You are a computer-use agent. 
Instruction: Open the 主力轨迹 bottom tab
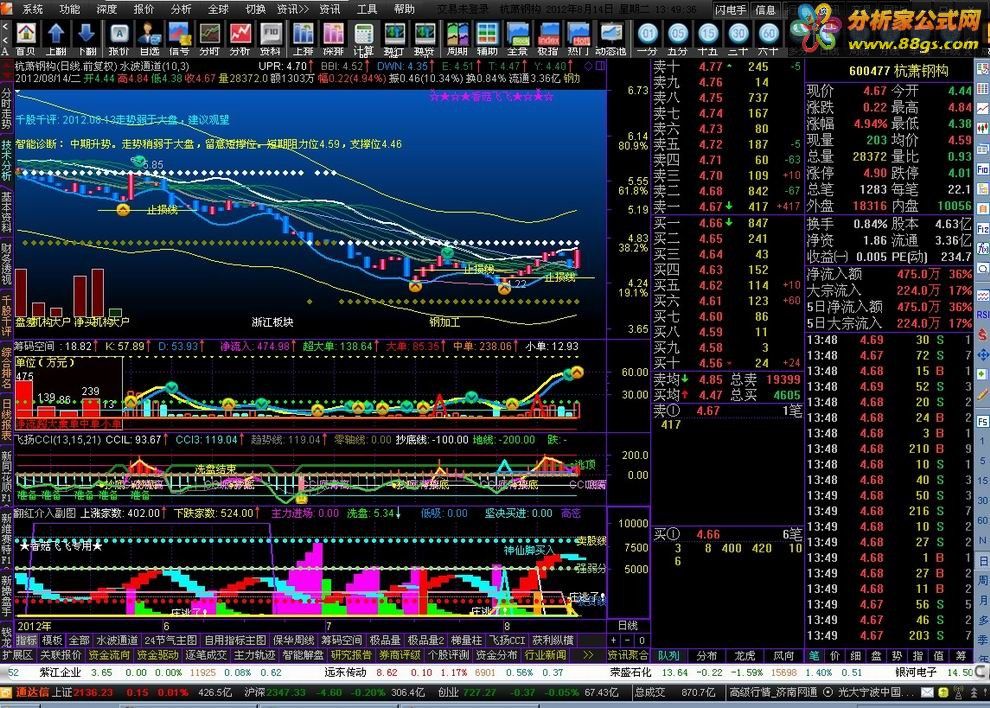tap(254, 655)
